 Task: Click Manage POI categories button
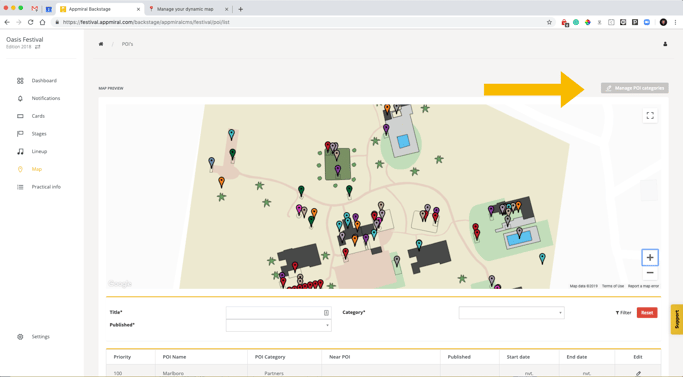(x=635, y=88)
